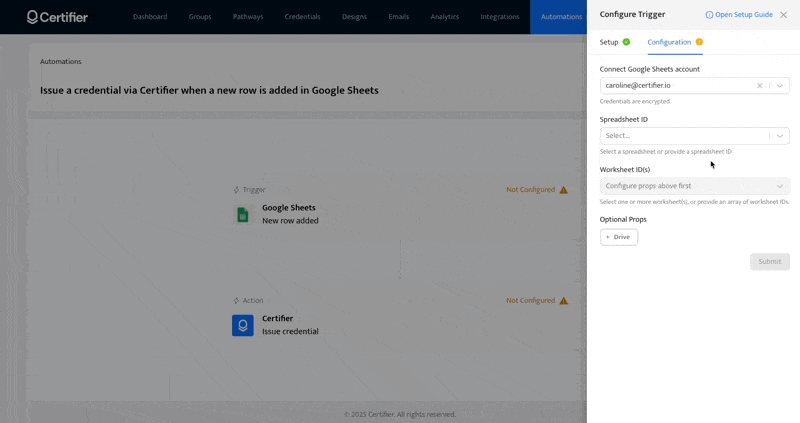
Task: Click the Trigger lightning bolt icon
Action: 236,190
